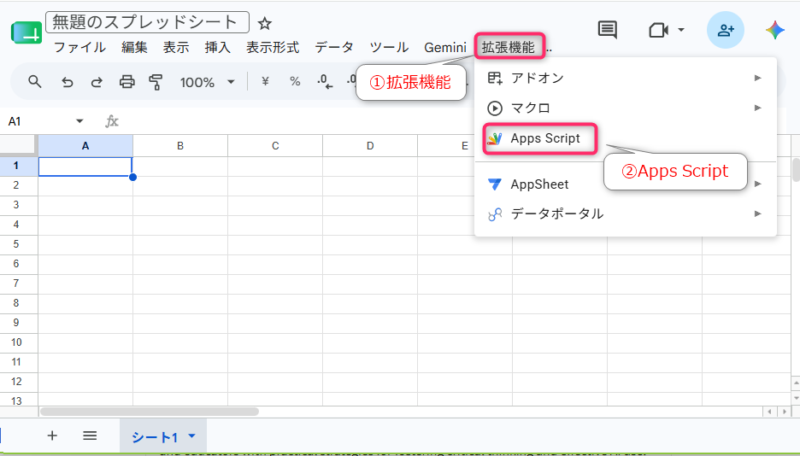Viewport: 800px width, 456px height.
Task: Click the vertical scroll down arrow
Action: pyautogui.click(x=796, y=397)
